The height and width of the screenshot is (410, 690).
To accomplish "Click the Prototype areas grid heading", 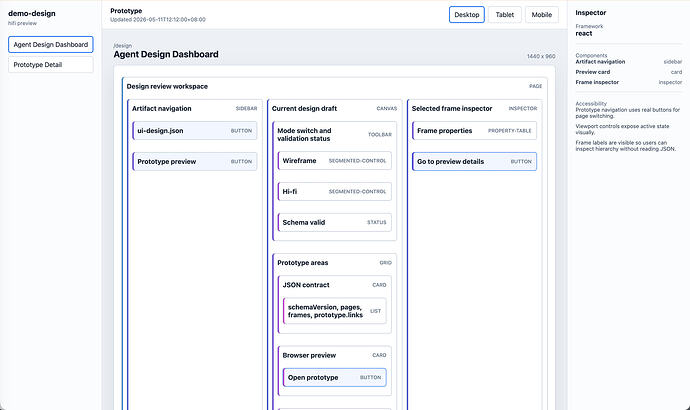I will (303, 263).
